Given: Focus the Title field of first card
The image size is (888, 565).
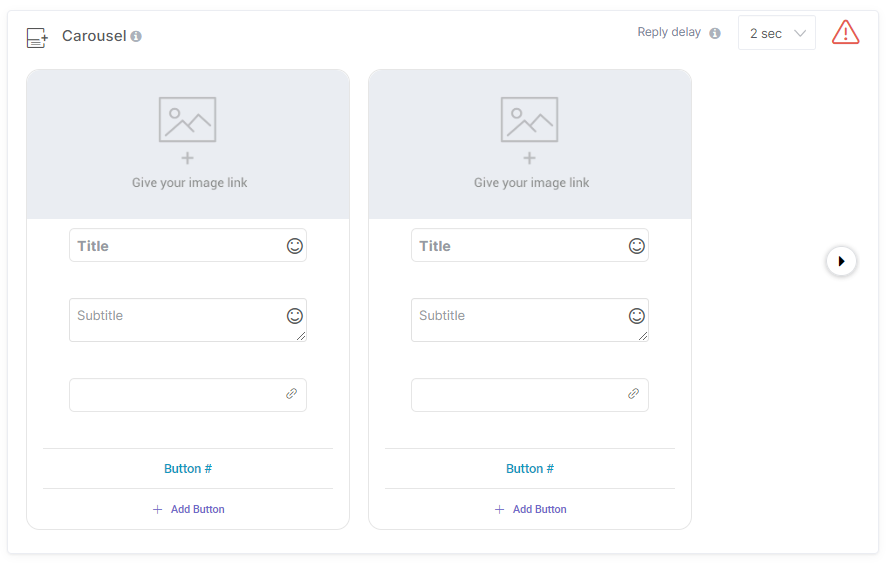Looking at the screenshot, I should tap(188, 245).
